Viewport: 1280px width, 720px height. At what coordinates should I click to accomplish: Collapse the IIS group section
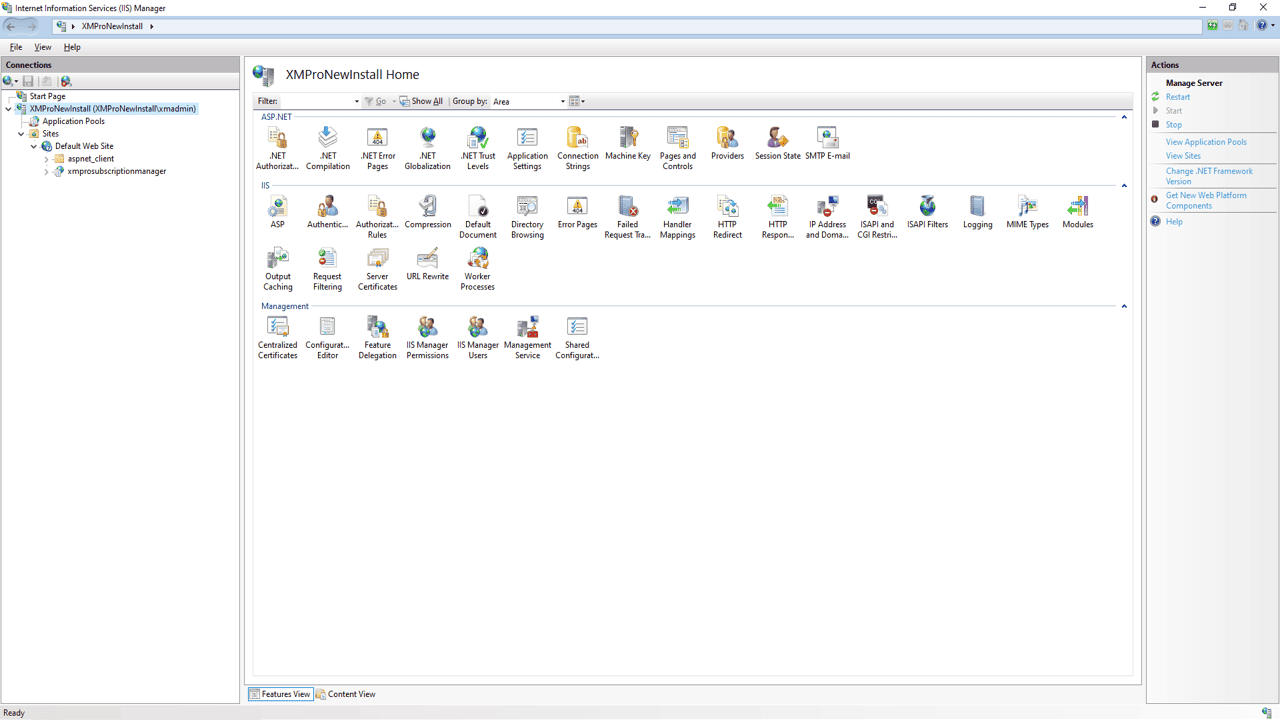click(1124, 186)
